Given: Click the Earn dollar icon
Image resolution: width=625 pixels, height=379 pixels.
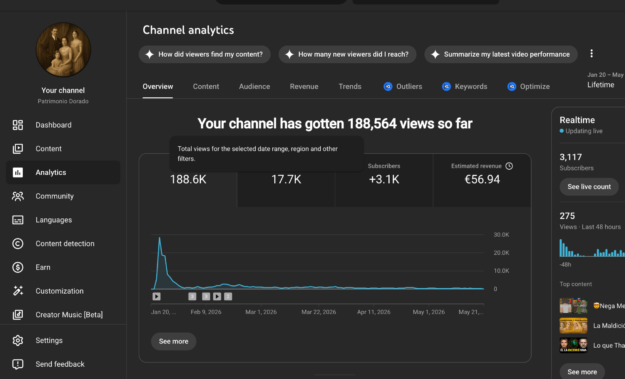Looking at the screenshot, I should tap(18, 267).
